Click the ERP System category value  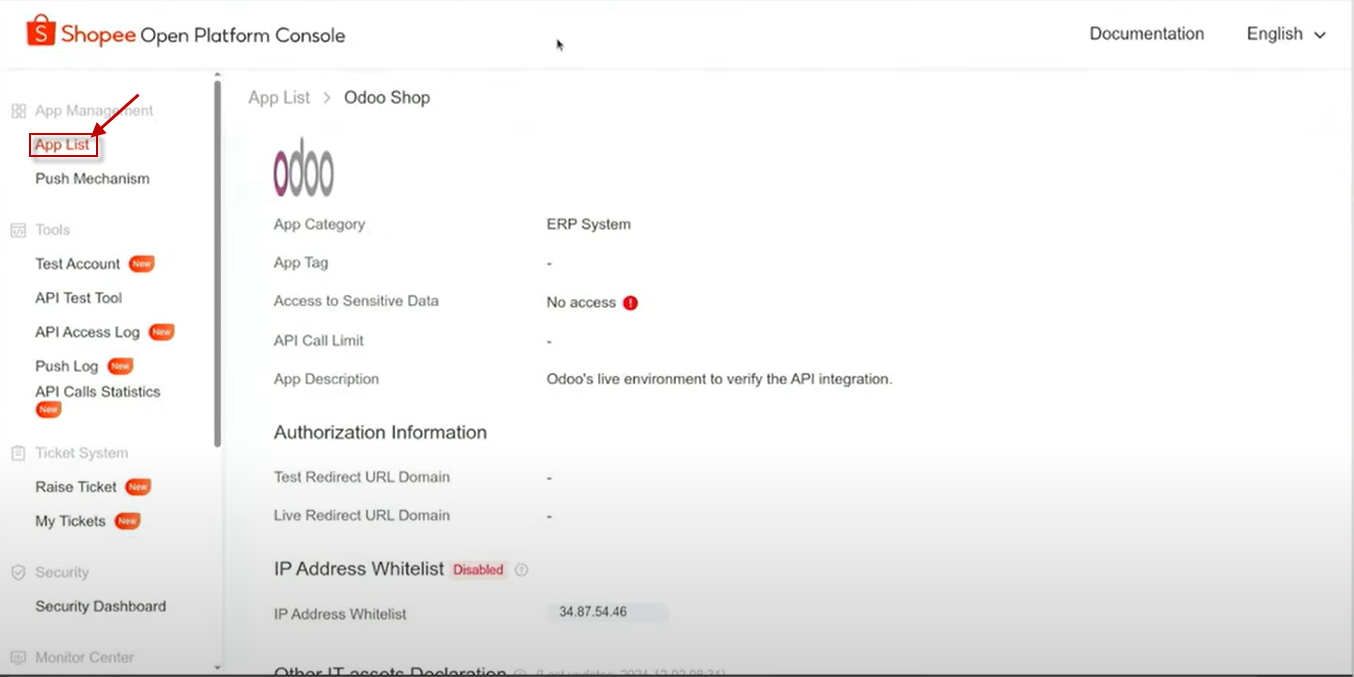588,224
